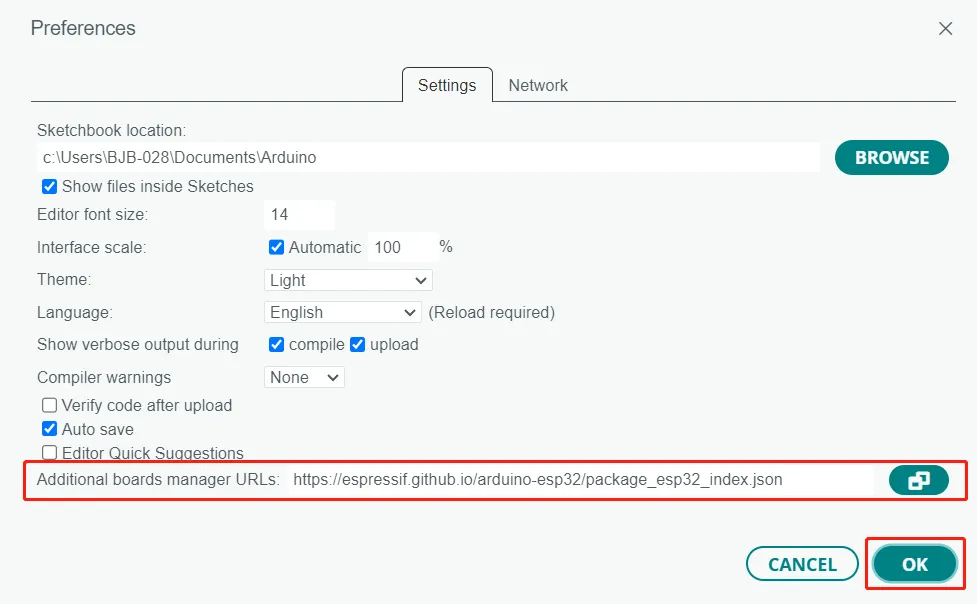Click the BROWSE button for sketchbook location

tap(891, 158)
